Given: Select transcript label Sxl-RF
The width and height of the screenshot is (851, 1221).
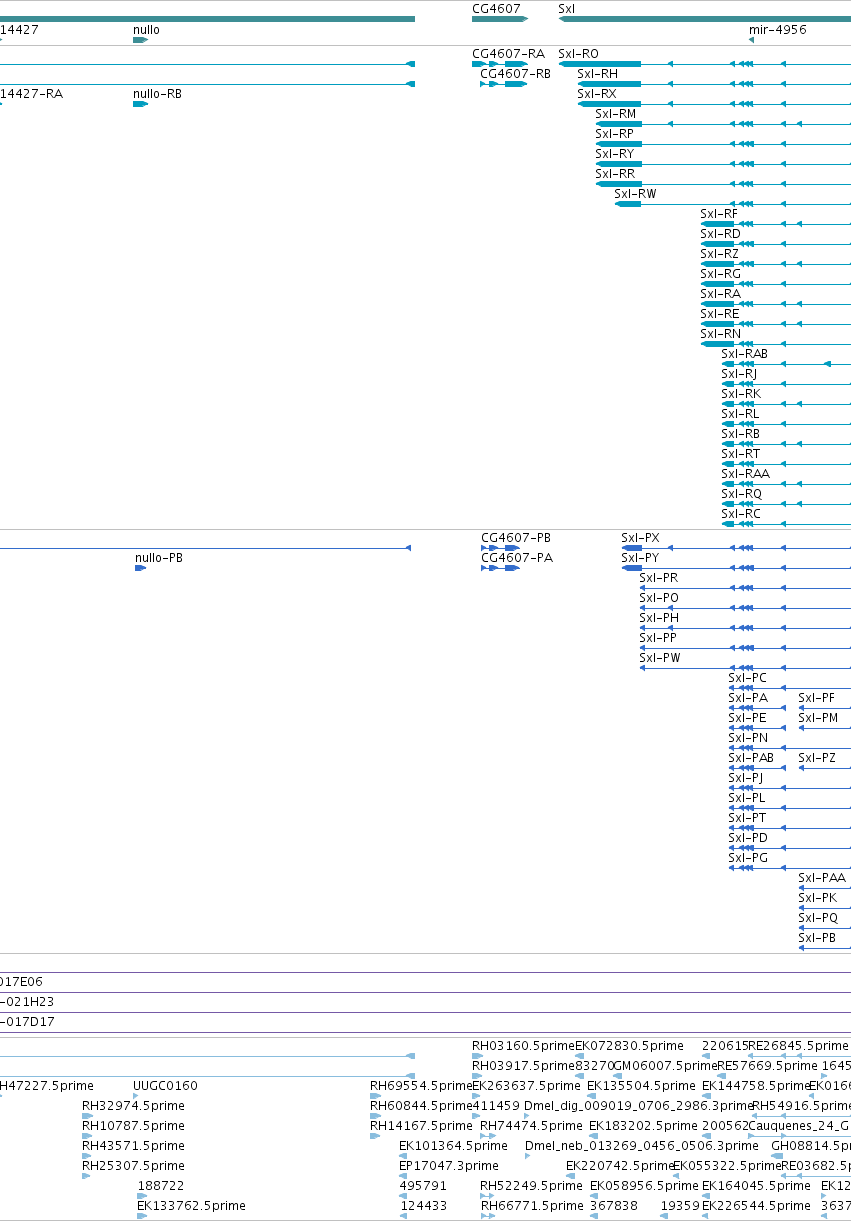Looking at the screenshot, I should (x=720, y=214).
